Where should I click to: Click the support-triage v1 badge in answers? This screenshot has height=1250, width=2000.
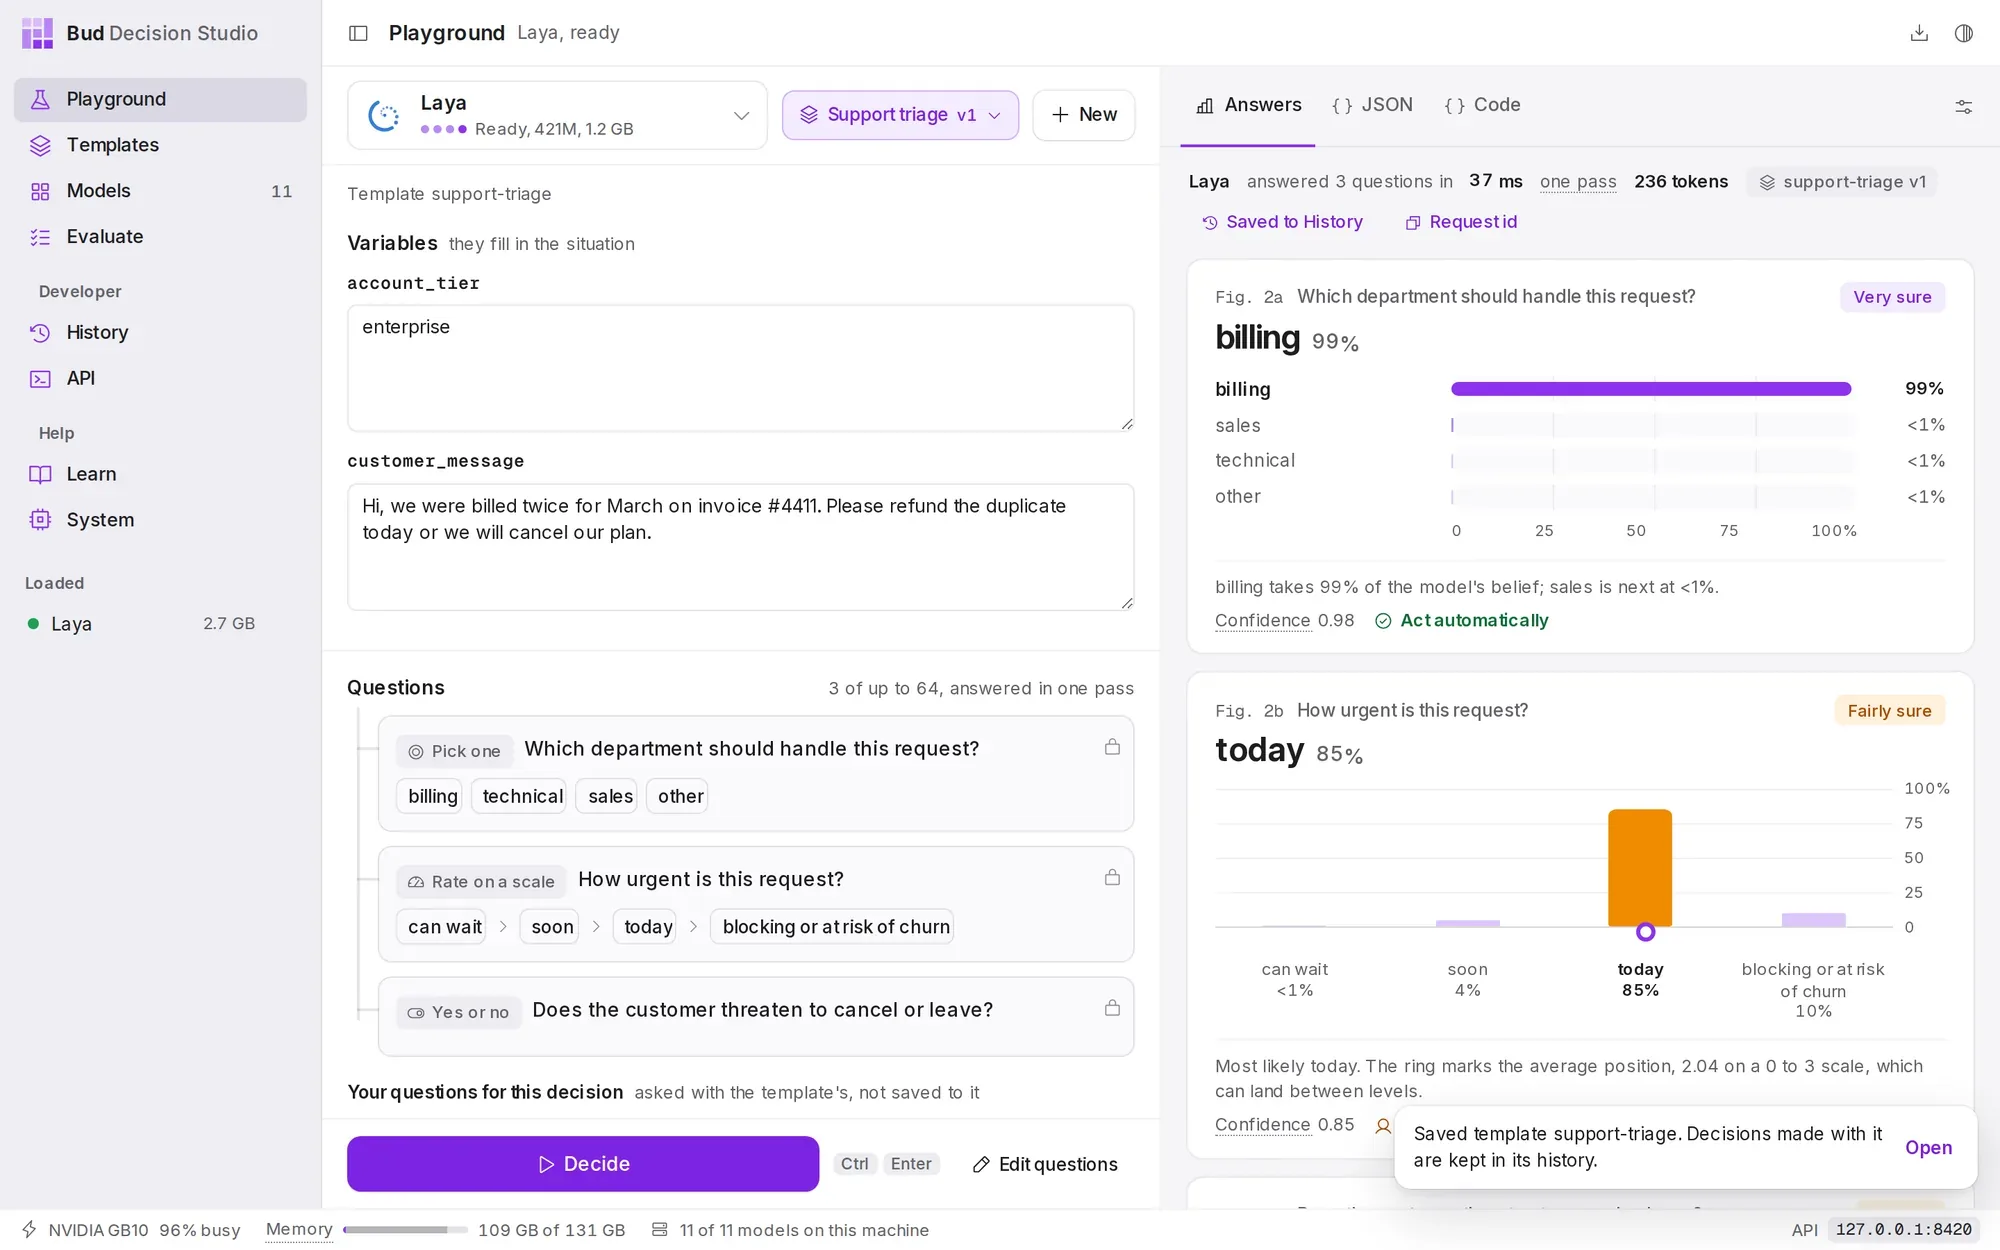[x=1842, y=182]
